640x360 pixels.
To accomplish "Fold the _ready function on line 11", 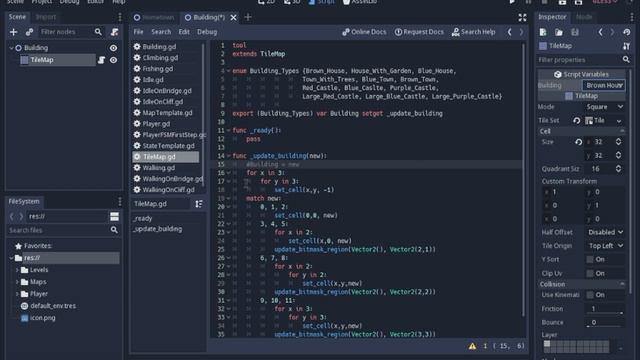I will click(228, 130).
